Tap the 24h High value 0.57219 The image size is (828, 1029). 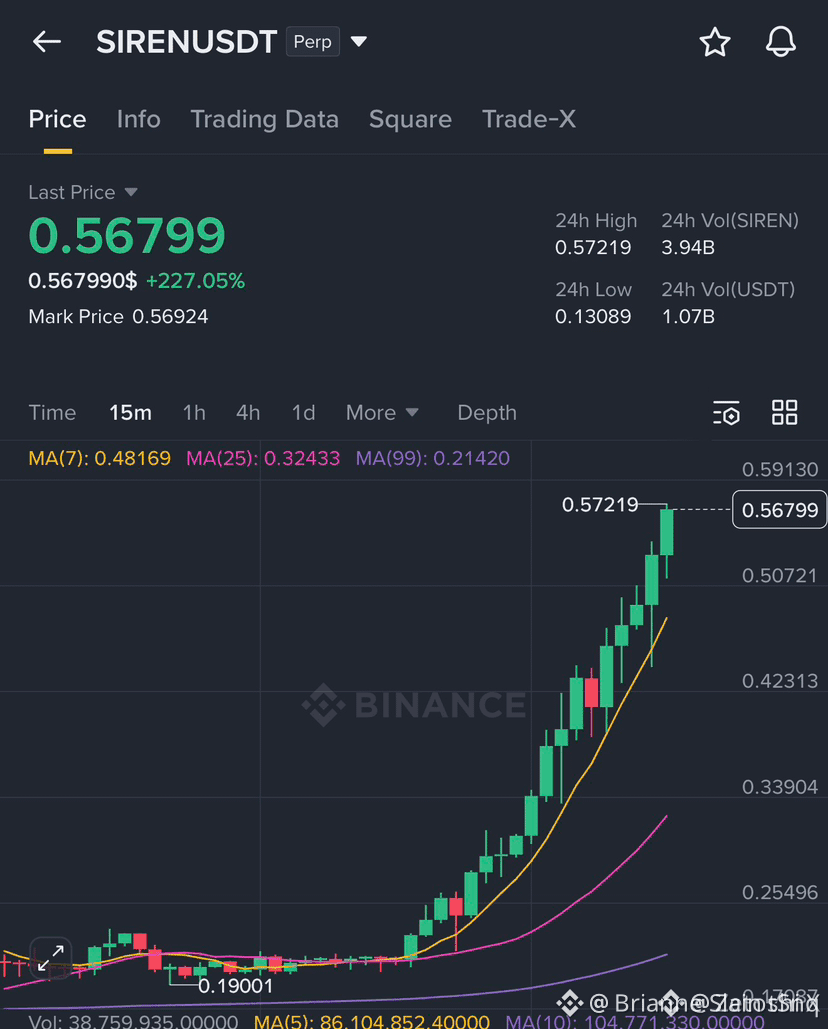[593, 248]
